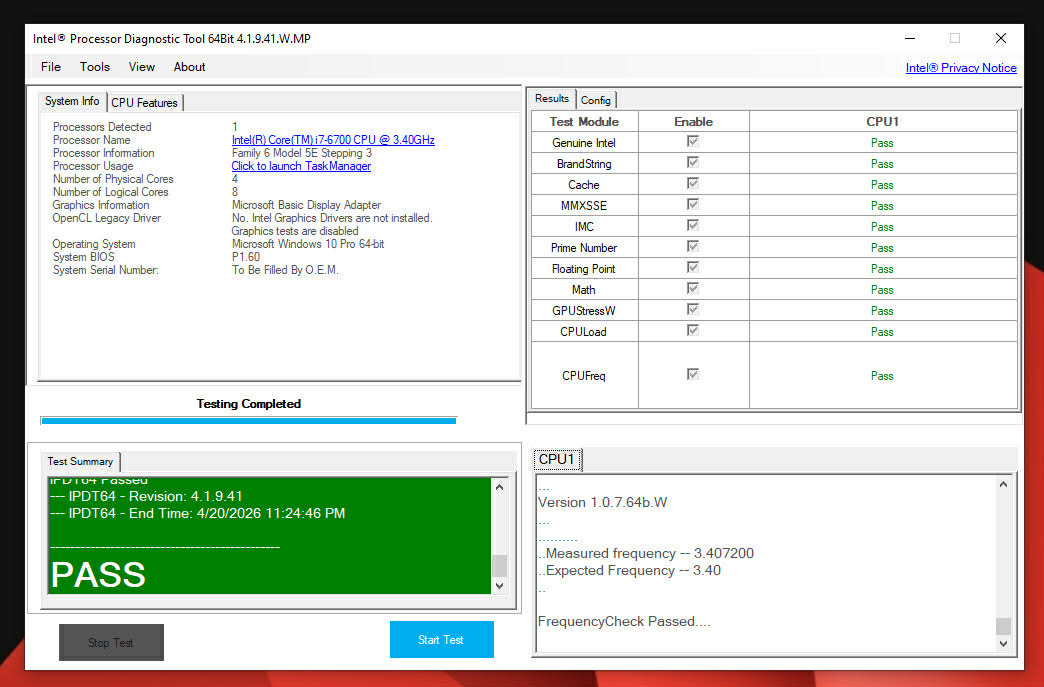Click the IPDT64 End Time line
The height and width of the screenshot is (687, 1044).
tap(198, 513)
